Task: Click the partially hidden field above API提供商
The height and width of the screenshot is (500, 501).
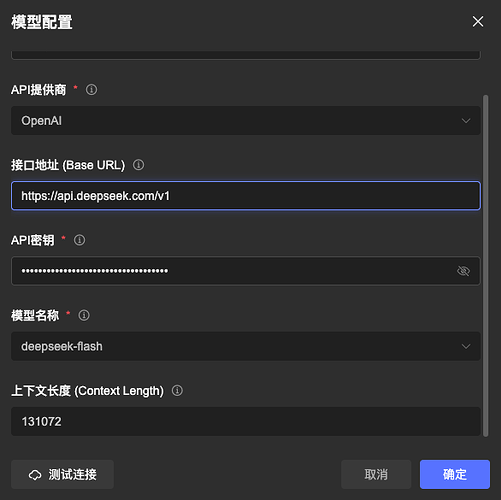Action: pyautogui.click(x=246, y=55)
